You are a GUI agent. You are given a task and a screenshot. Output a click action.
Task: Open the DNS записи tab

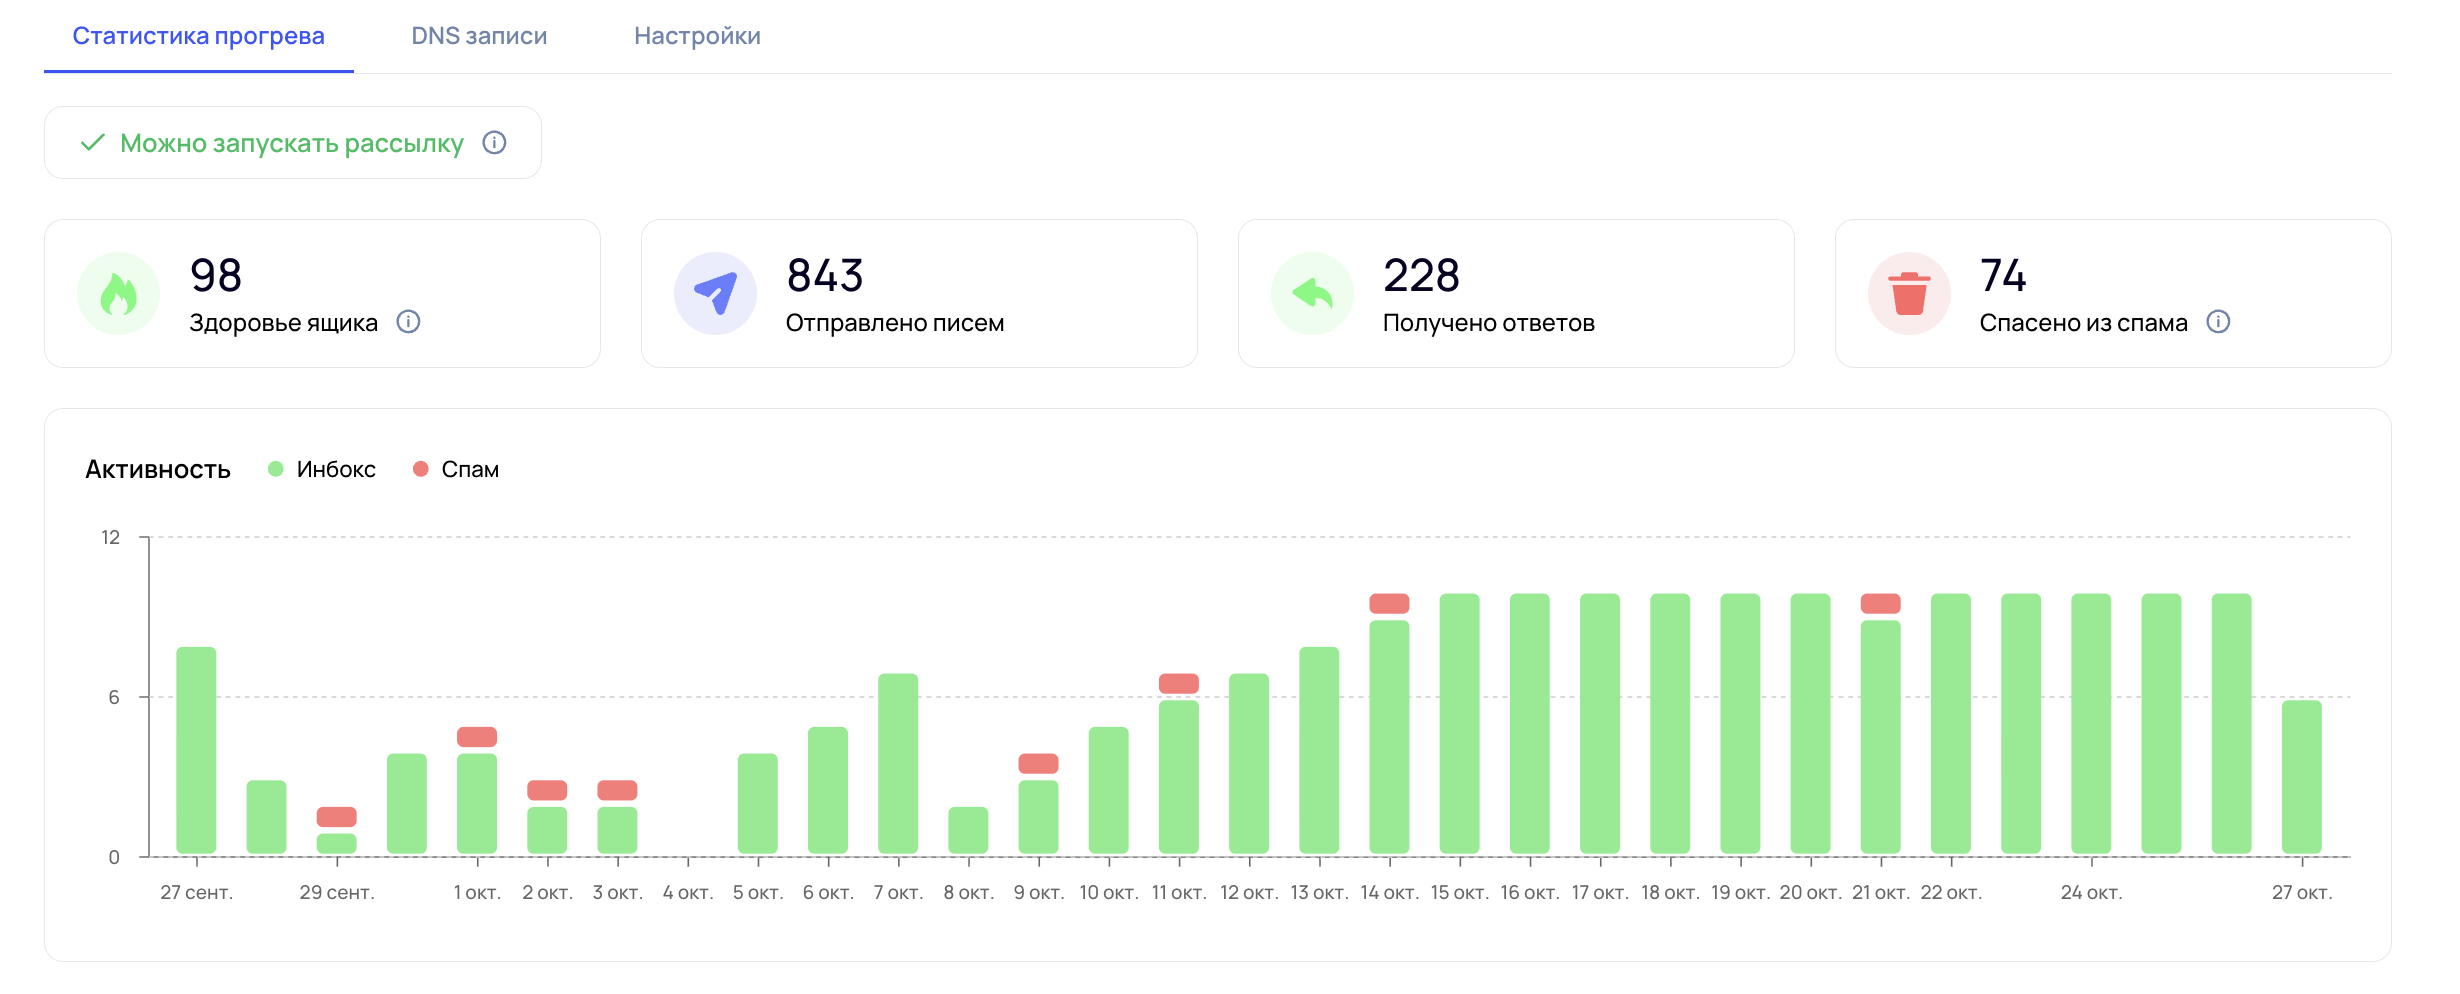tap(479, 36)
